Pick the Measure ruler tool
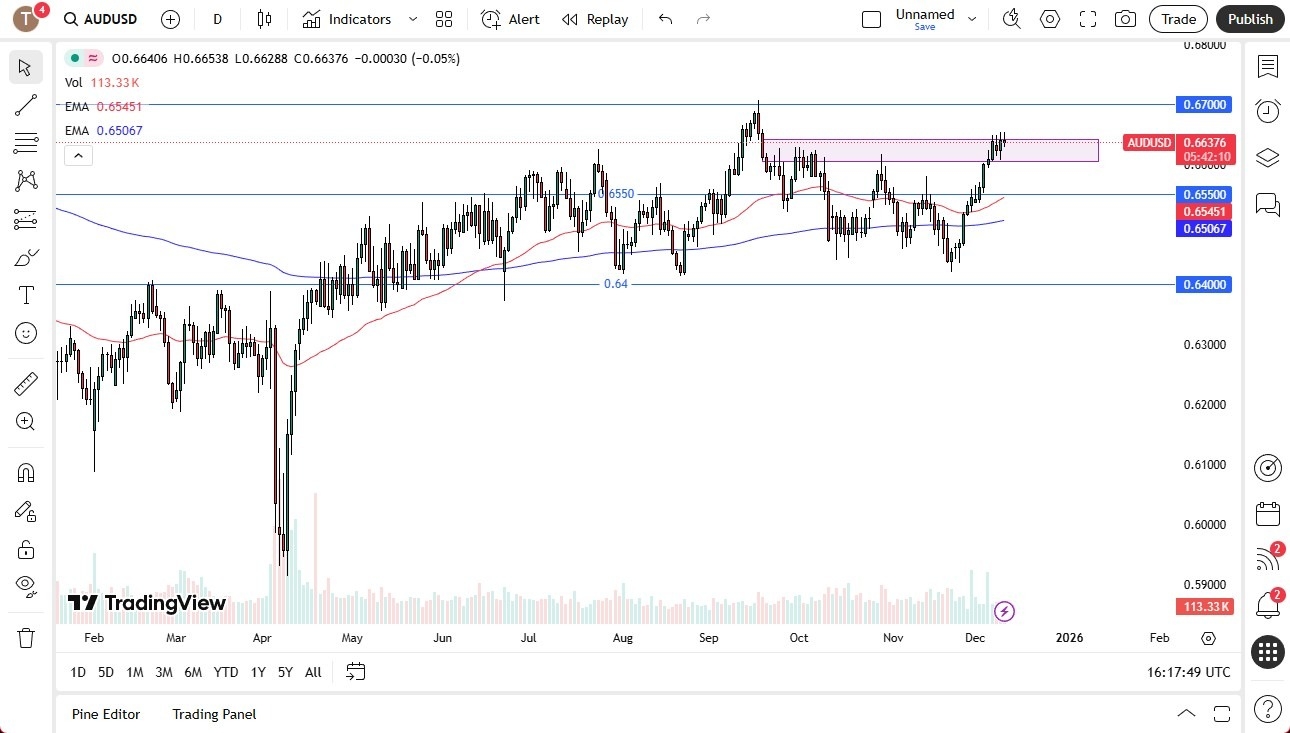This screenshot has width=1290, height=733. click(25, 383)
